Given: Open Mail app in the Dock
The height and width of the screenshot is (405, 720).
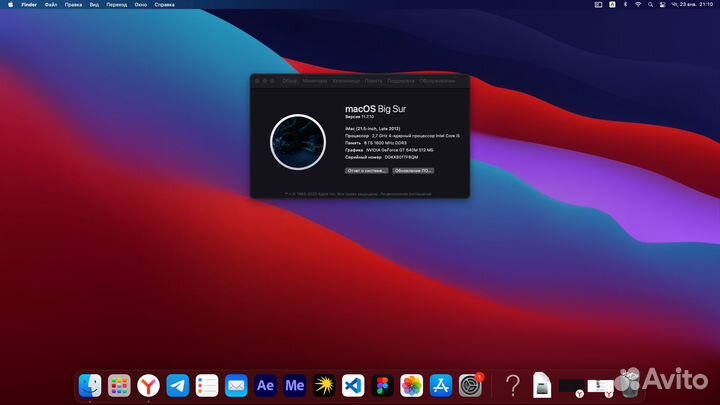Looking at the screenshot, I should (236, 385).
